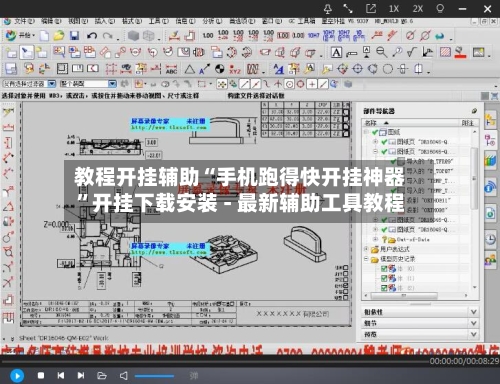Expand the 预览 panel section
This screenshot has height=384, width=500.
point(421,334)
